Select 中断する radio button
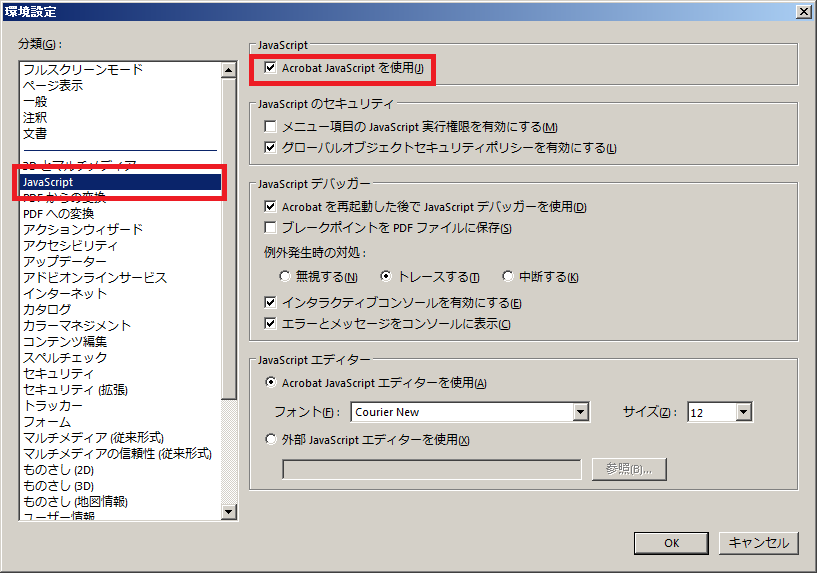Screen dimensions: 817x573 507,276
